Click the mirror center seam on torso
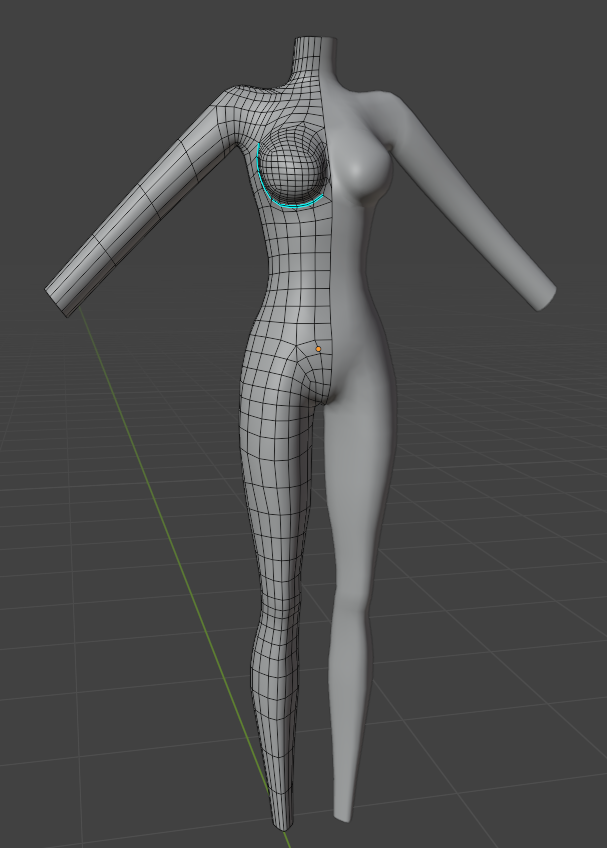The width and height of the screenshot is (607, 848). click(x=329, y=250)
